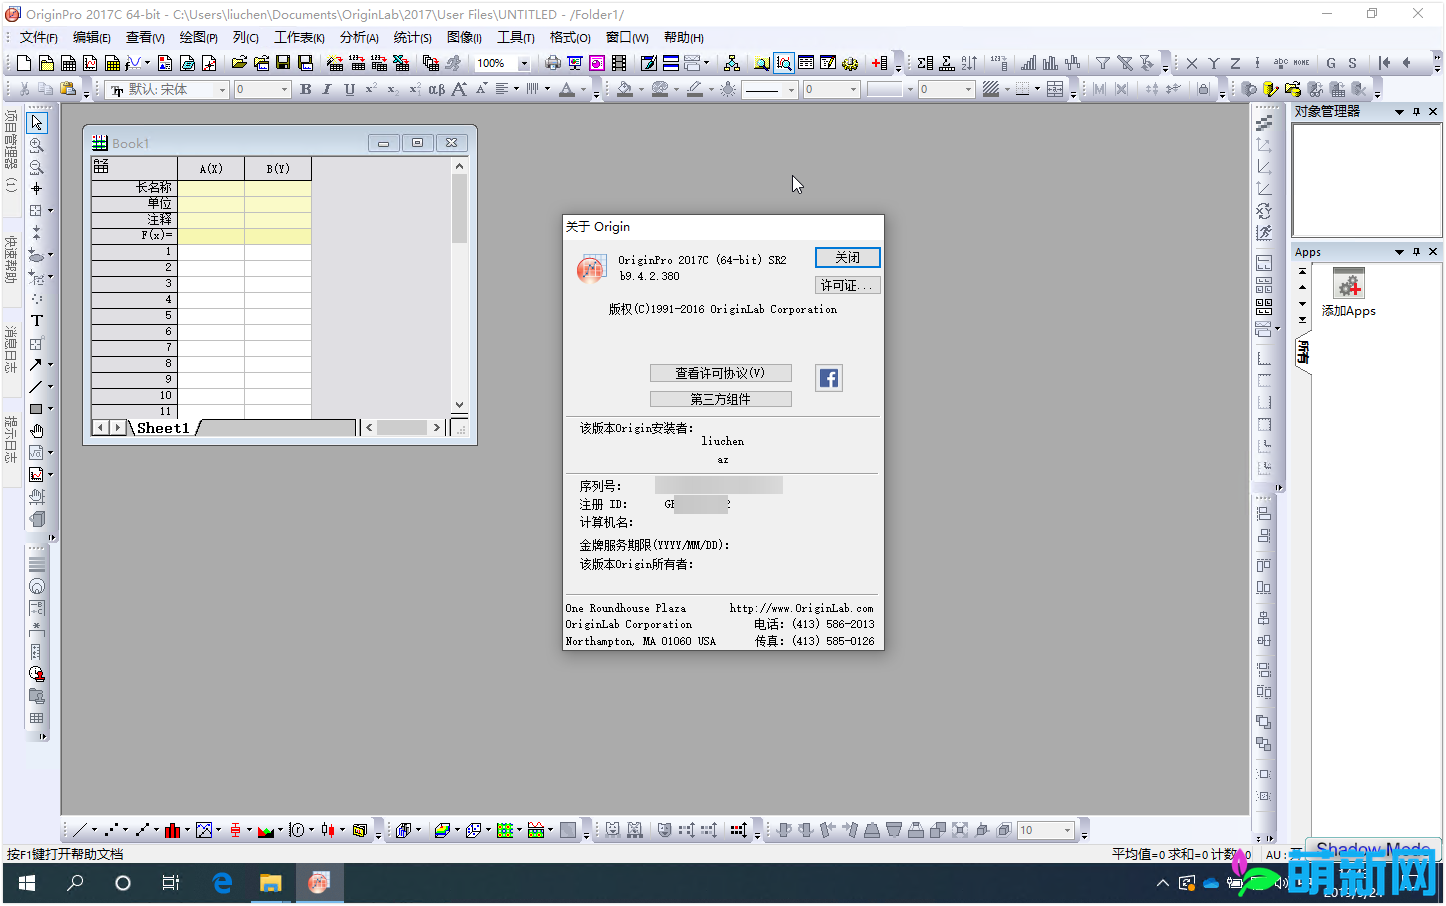This screenshot has width=1446, height=906.
Task: Pin the Apps panel
Action: coord(1416,252)
